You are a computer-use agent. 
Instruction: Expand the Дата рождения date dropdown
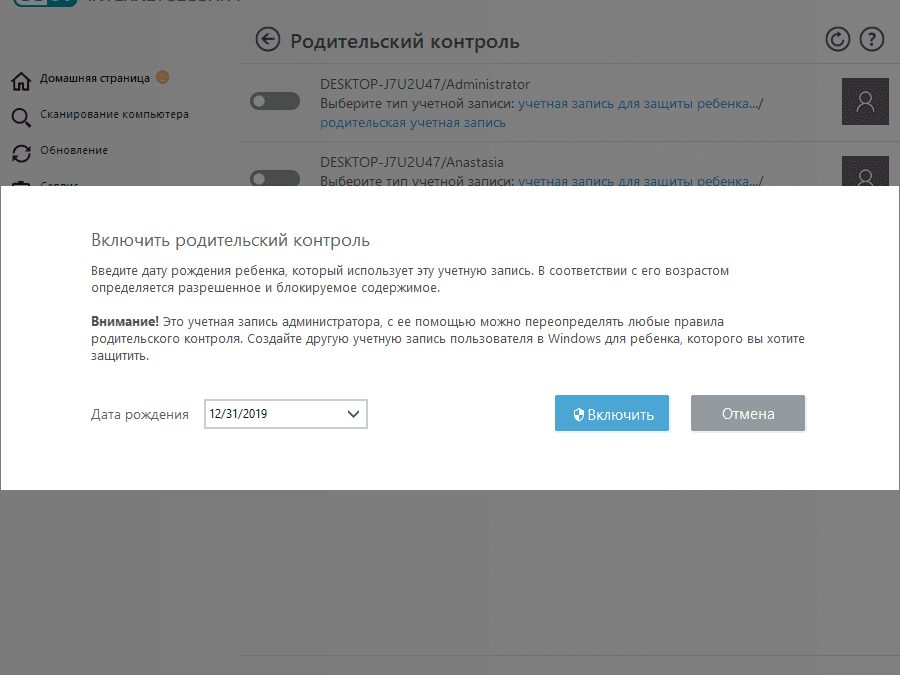(352, 413)
